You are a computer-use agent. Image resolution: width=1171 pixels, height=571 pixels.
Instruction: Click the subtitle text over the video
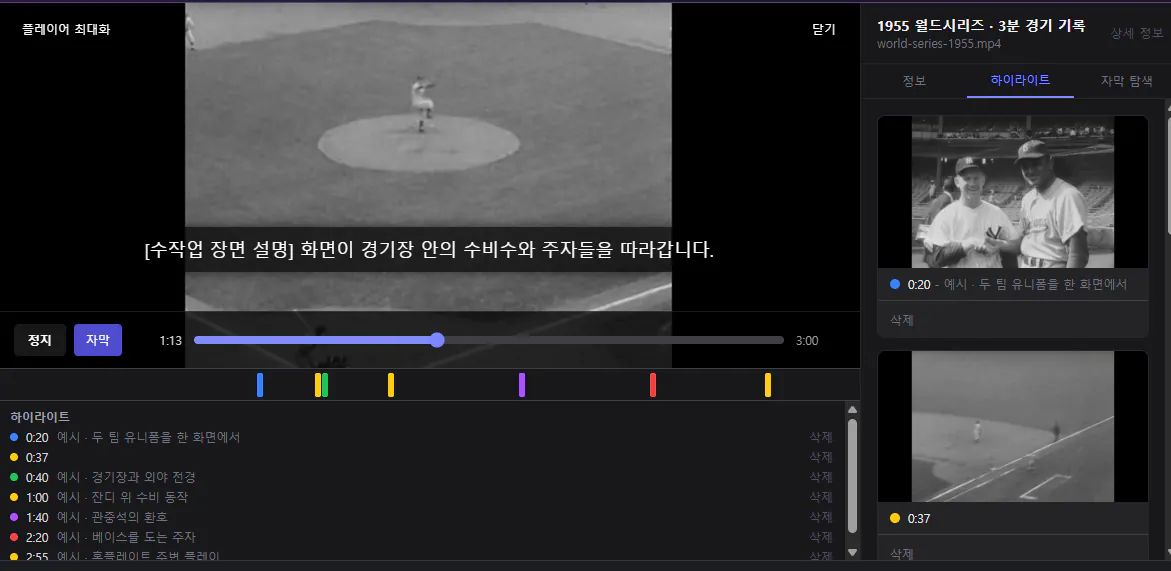[429, 249]
